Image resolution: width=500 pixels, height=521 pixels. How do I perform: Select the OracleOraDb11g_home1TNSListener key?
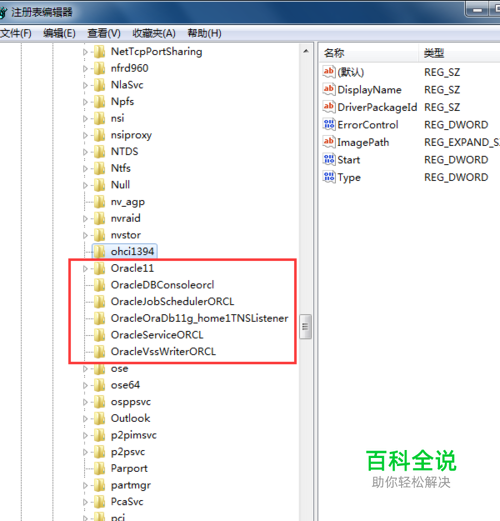point(199,318)
